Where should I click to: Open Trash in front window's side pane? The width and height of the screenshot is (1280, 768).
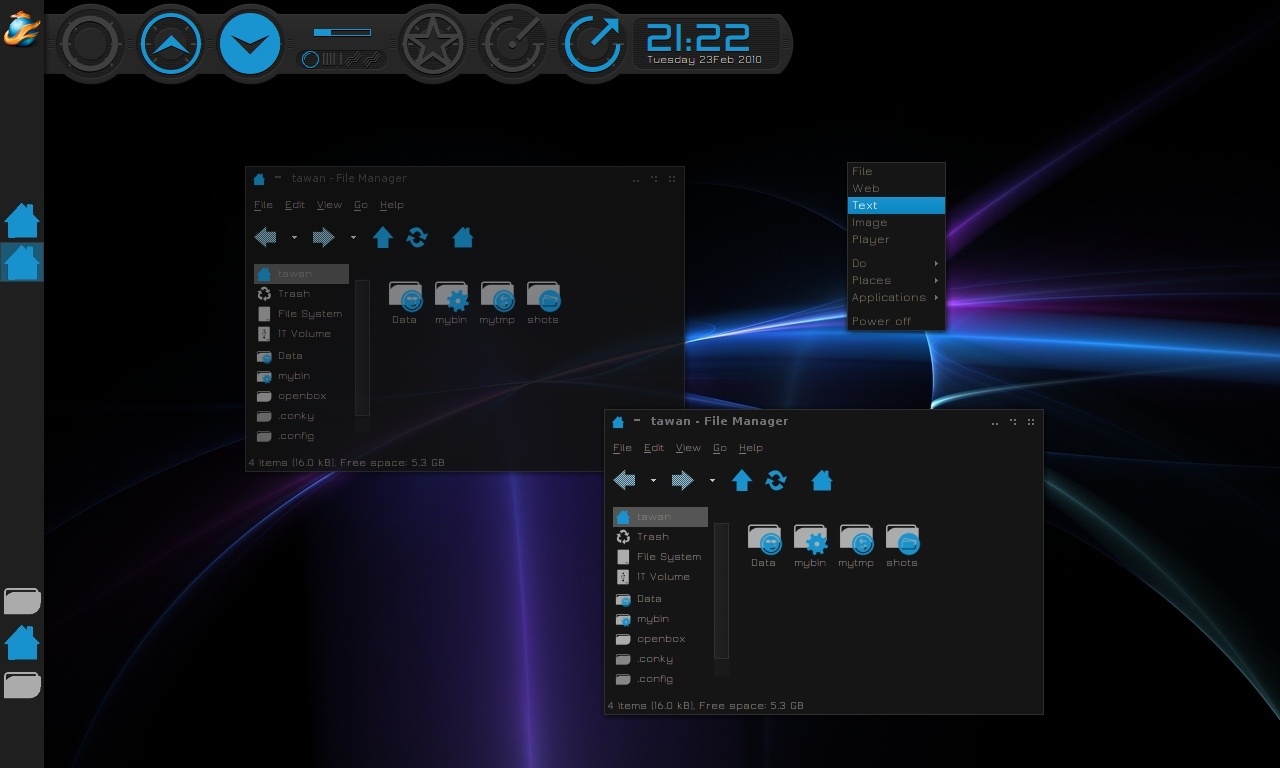(x=660, y=537)
